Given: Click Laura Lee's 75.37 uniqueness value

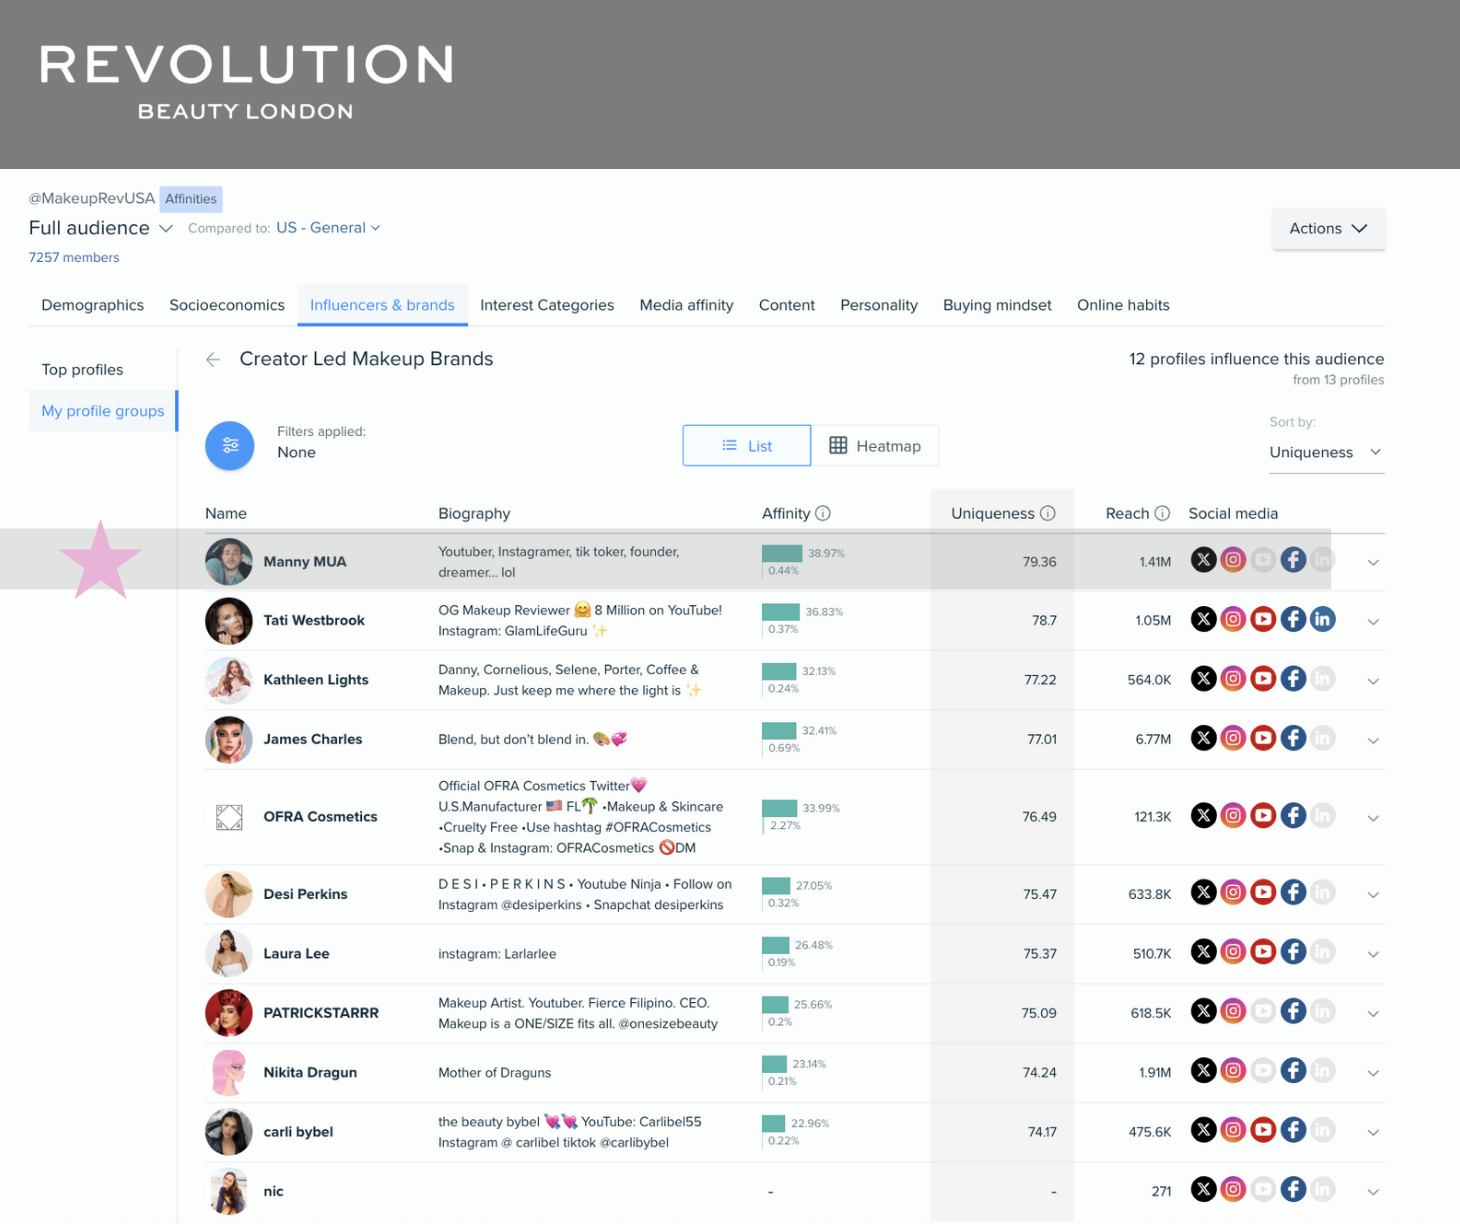Looking at the screenshot, I should (1040, 954).
